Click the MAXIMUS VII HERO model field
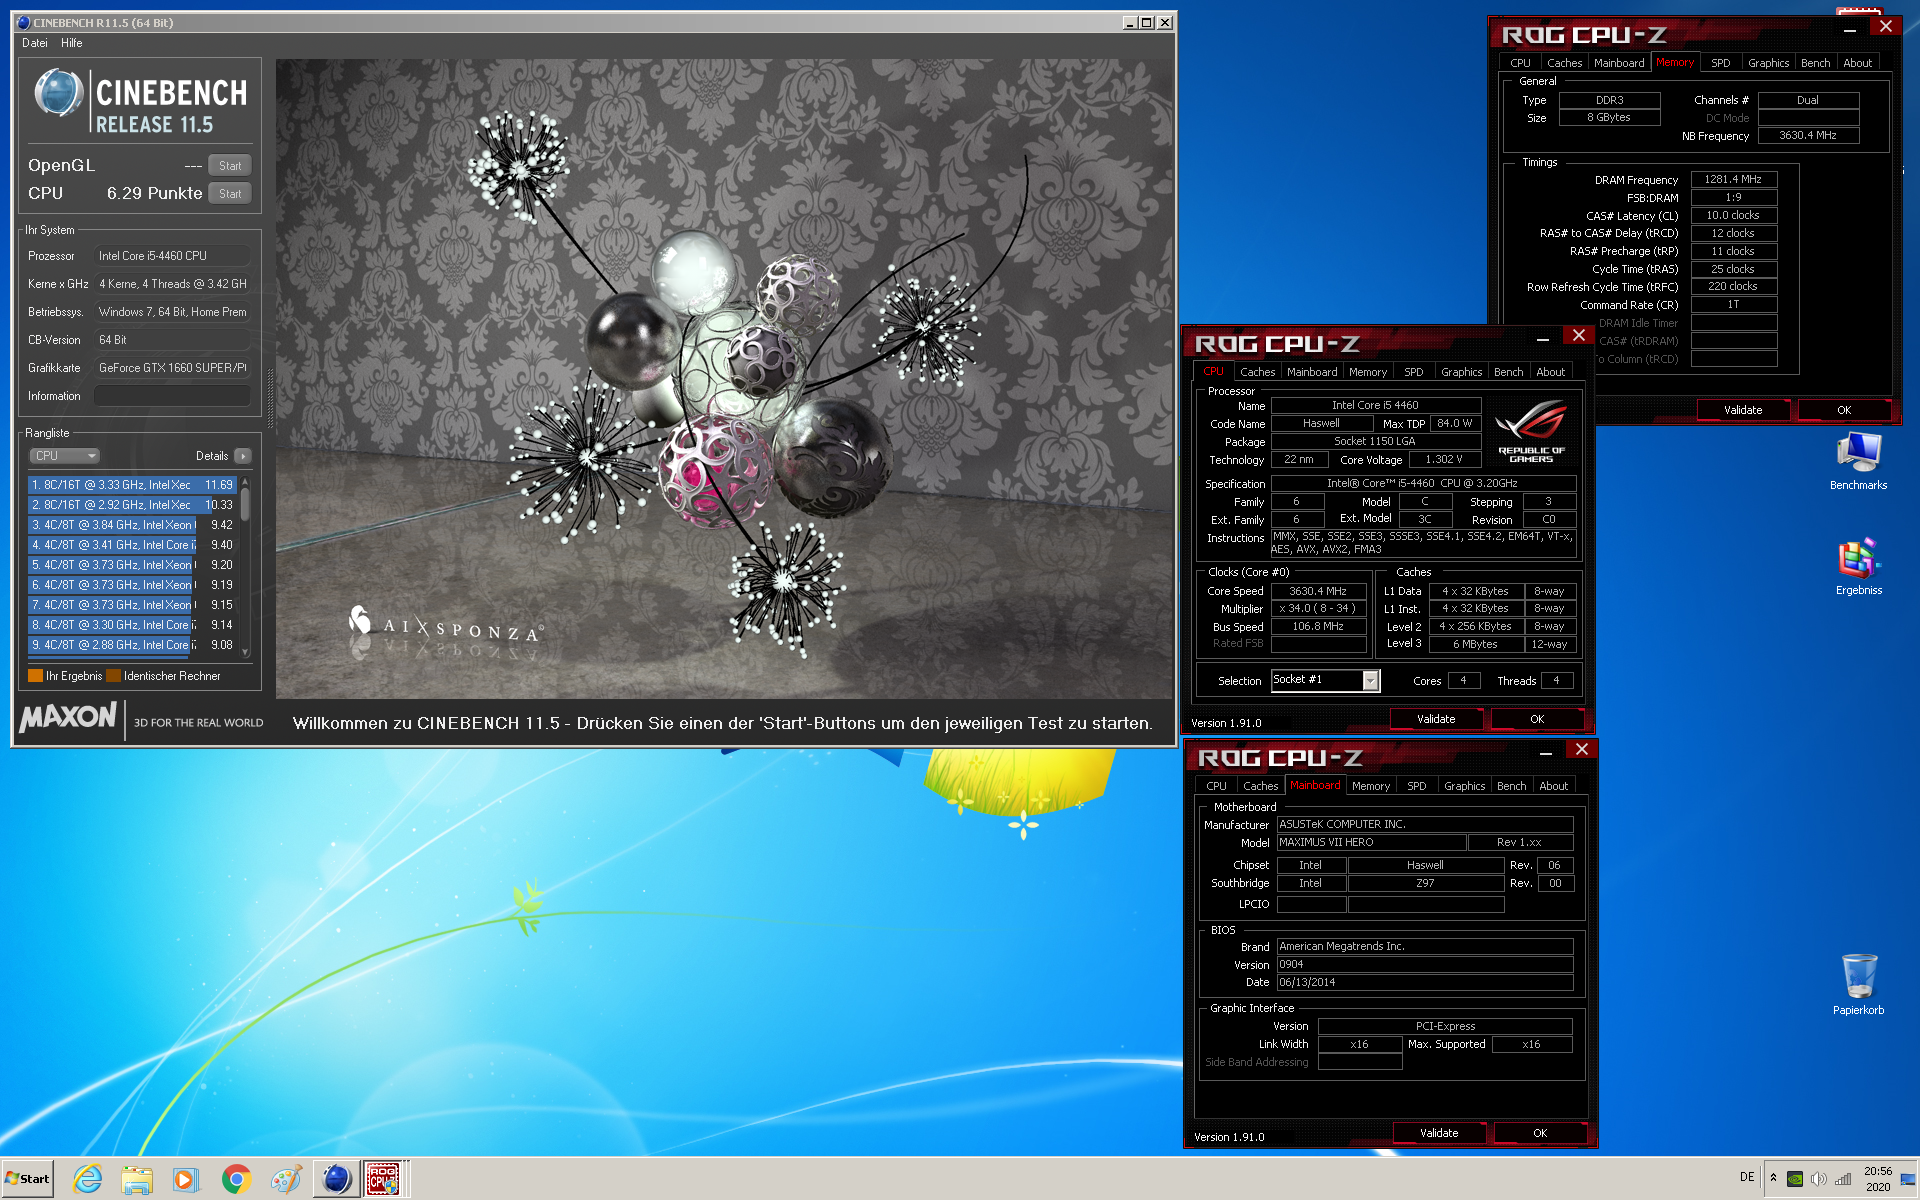 [1371, 843]
